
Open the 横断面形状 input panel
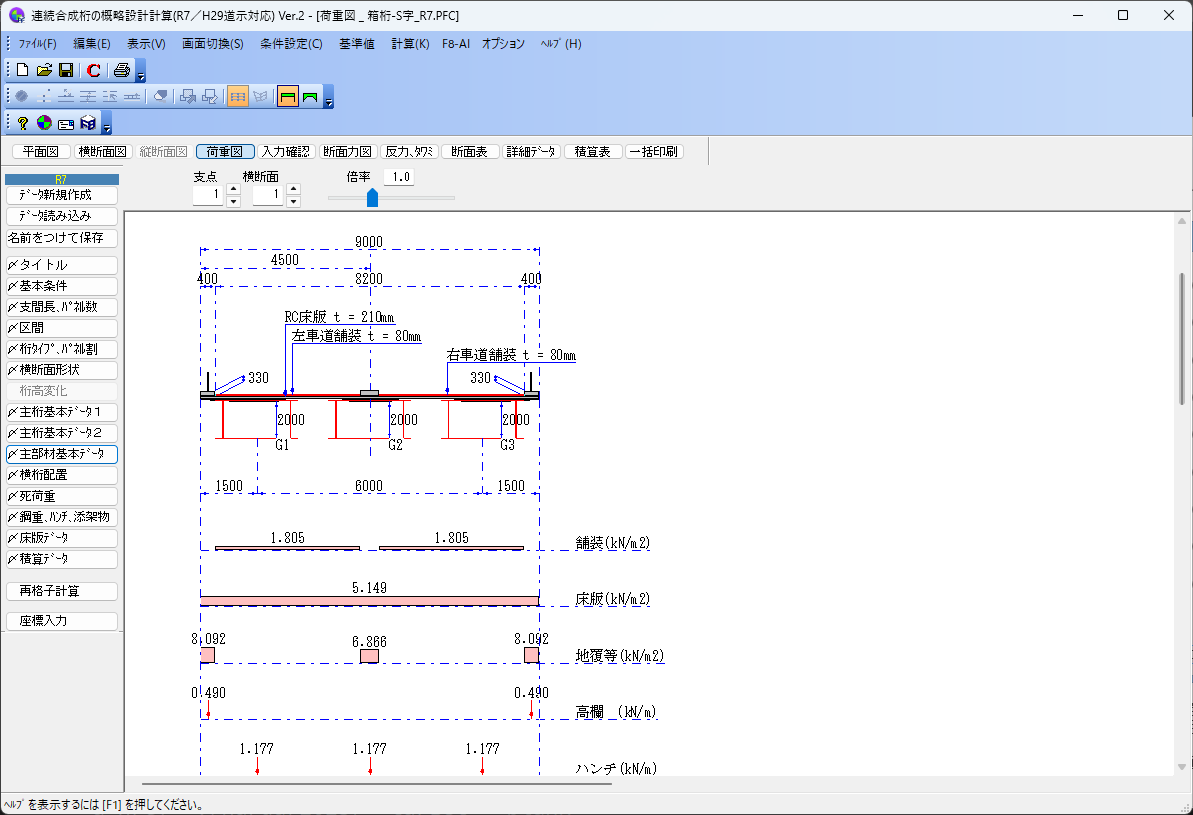[62, 370]
